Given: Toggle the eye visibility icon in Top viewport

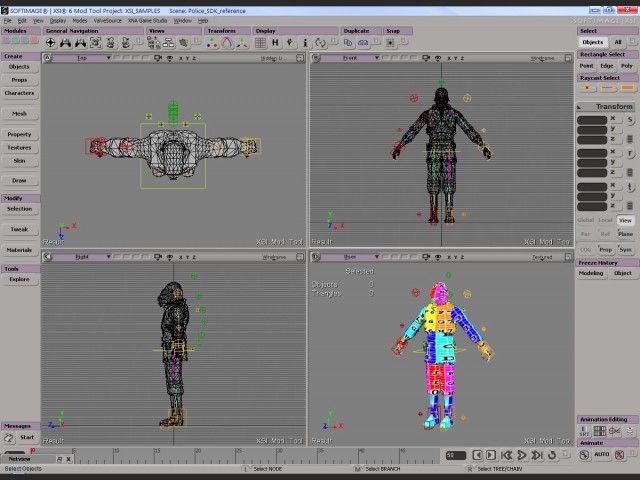Looking at the screenshot, I should (x=170, y=58).
